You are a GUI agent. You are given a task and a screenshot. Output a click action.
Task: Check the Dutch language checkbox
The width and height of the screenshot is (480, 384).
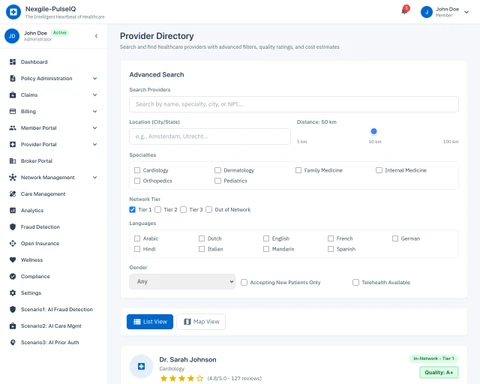tap(202, 239)
